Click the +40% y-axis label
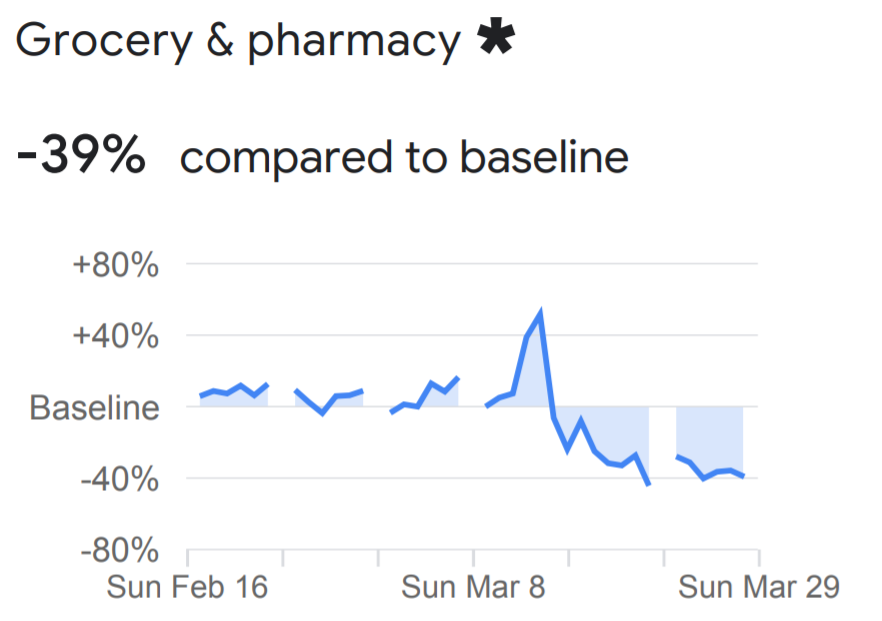The image size is (882, 621). tap(115, 337)
